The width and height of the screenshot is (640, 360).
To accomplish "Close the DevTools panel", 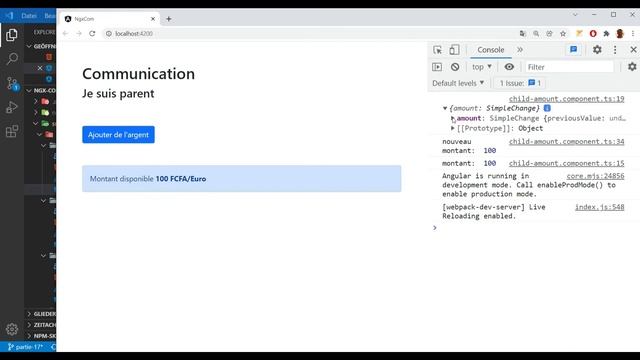I will [x=633, y=50].
